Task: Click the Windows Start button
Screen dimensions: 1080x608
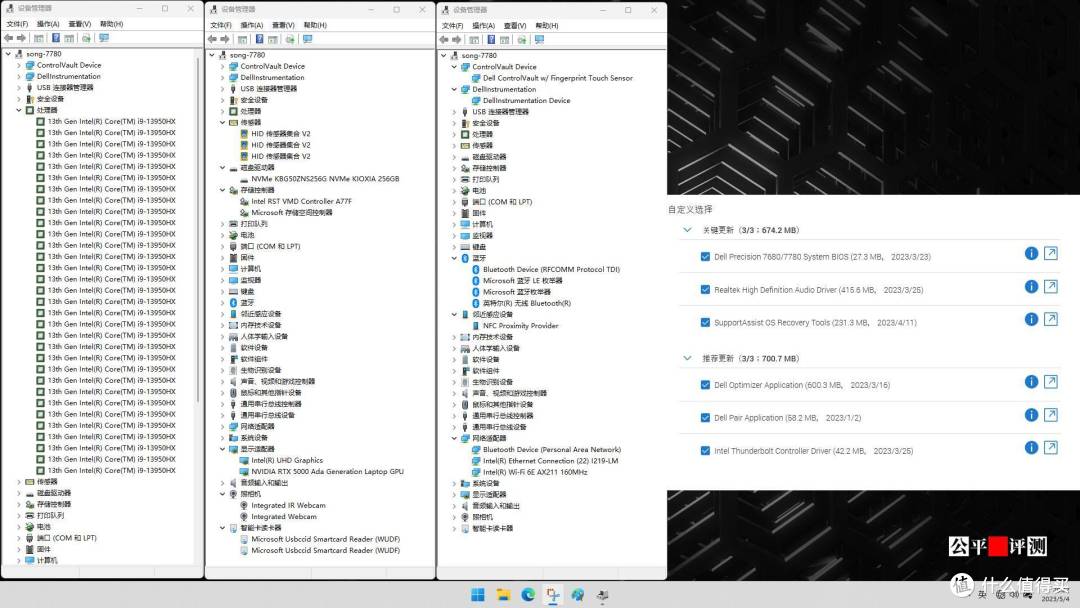Action: pos(478,593)
